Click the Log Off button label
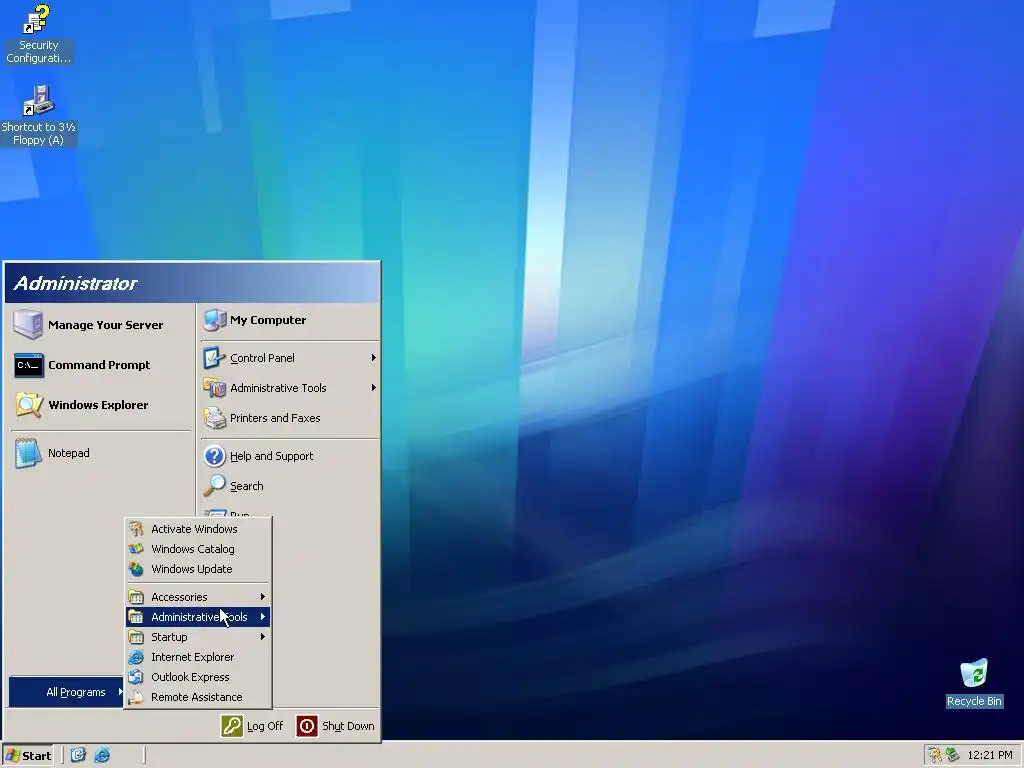Screen dimensions: 1024x768 265,726
